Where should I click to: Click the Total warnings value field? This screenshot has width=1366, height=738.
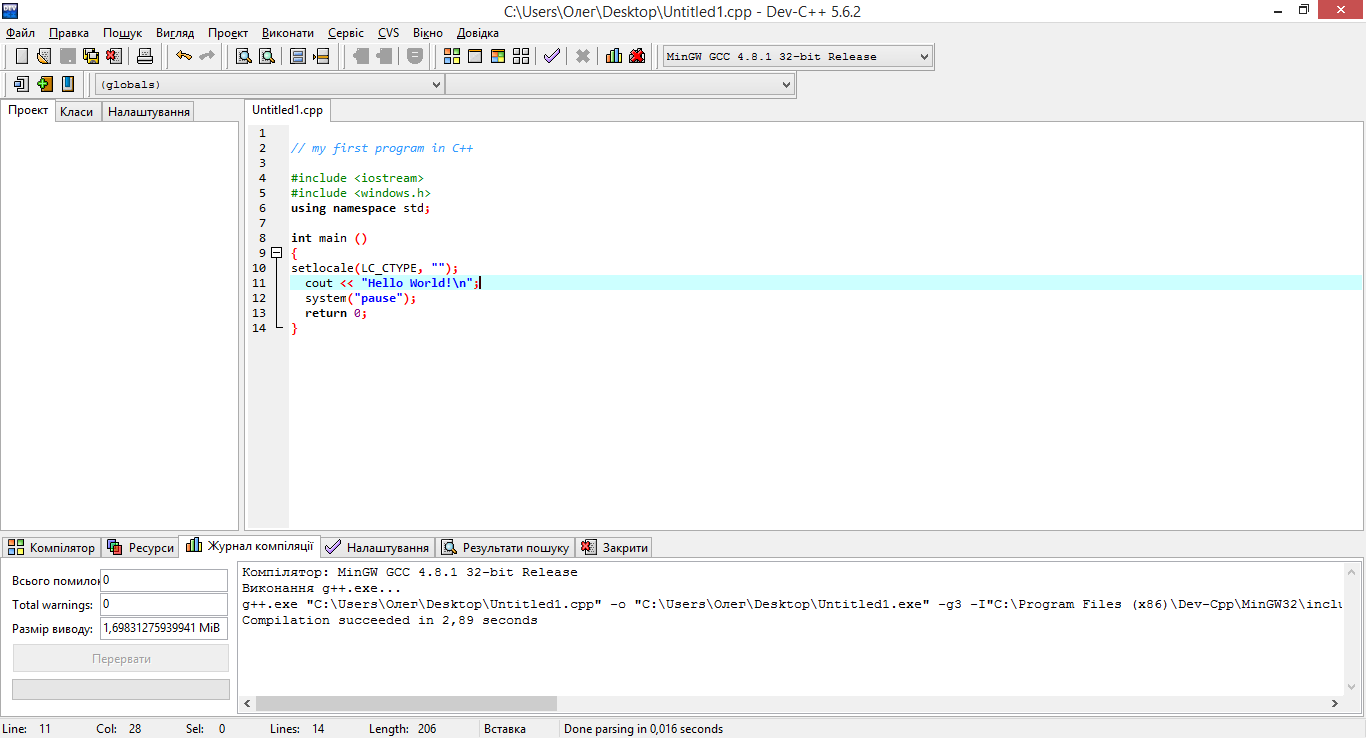click(164, 604)
